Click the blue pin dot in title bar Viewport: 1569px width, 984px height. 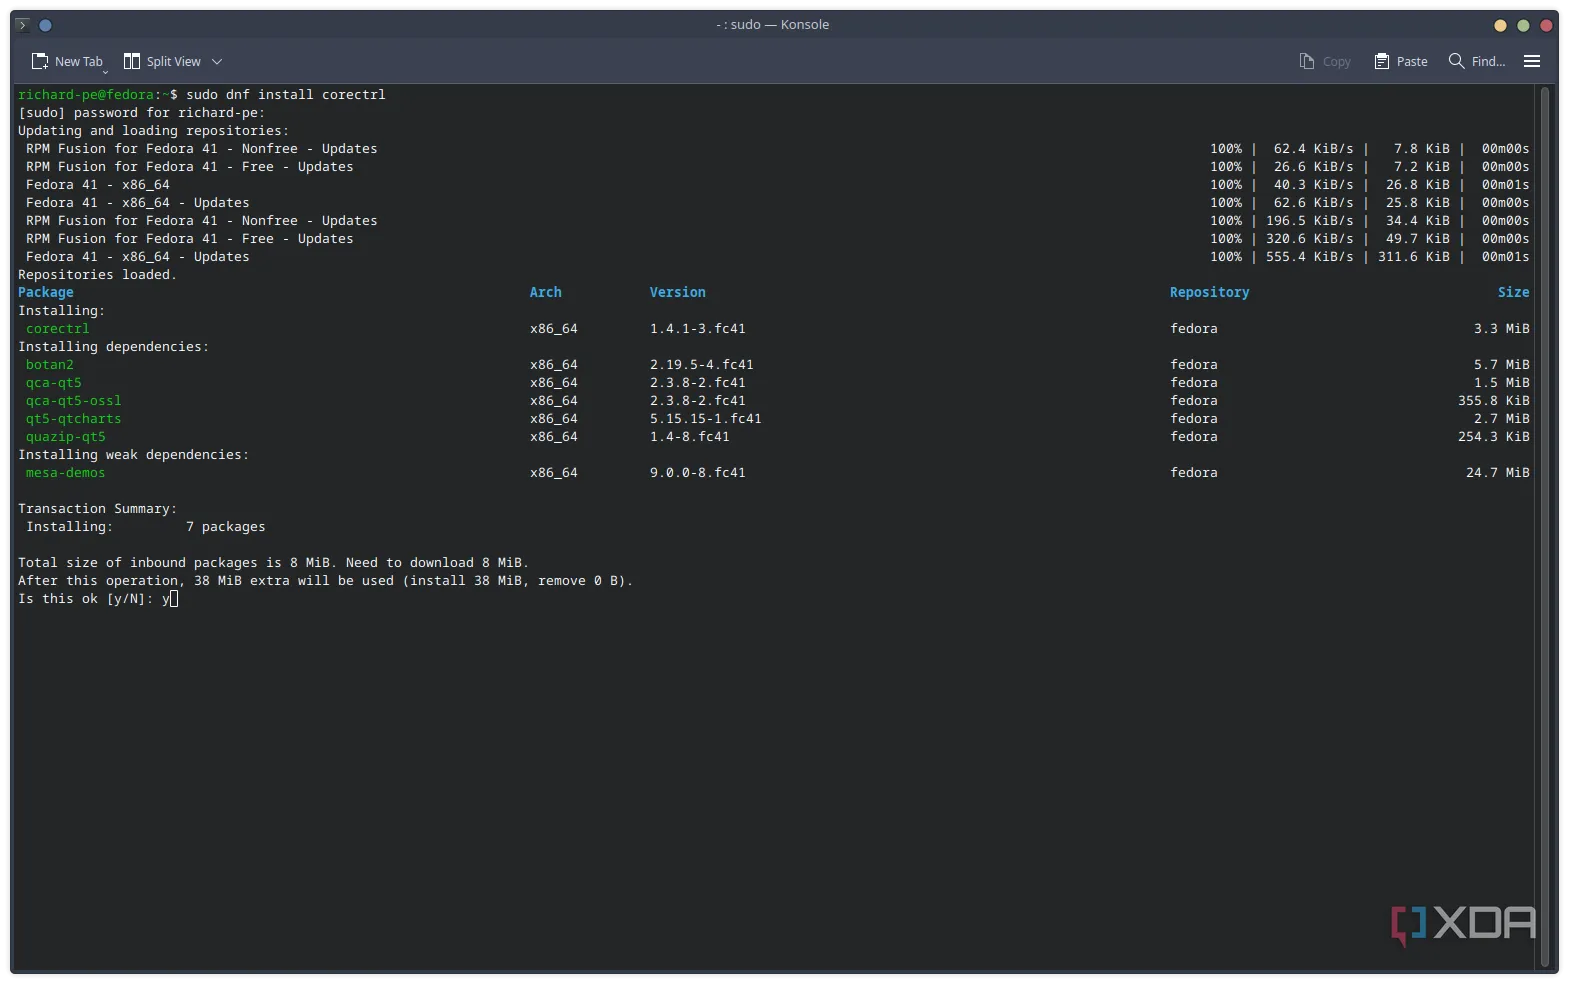[x=45, y=25]
